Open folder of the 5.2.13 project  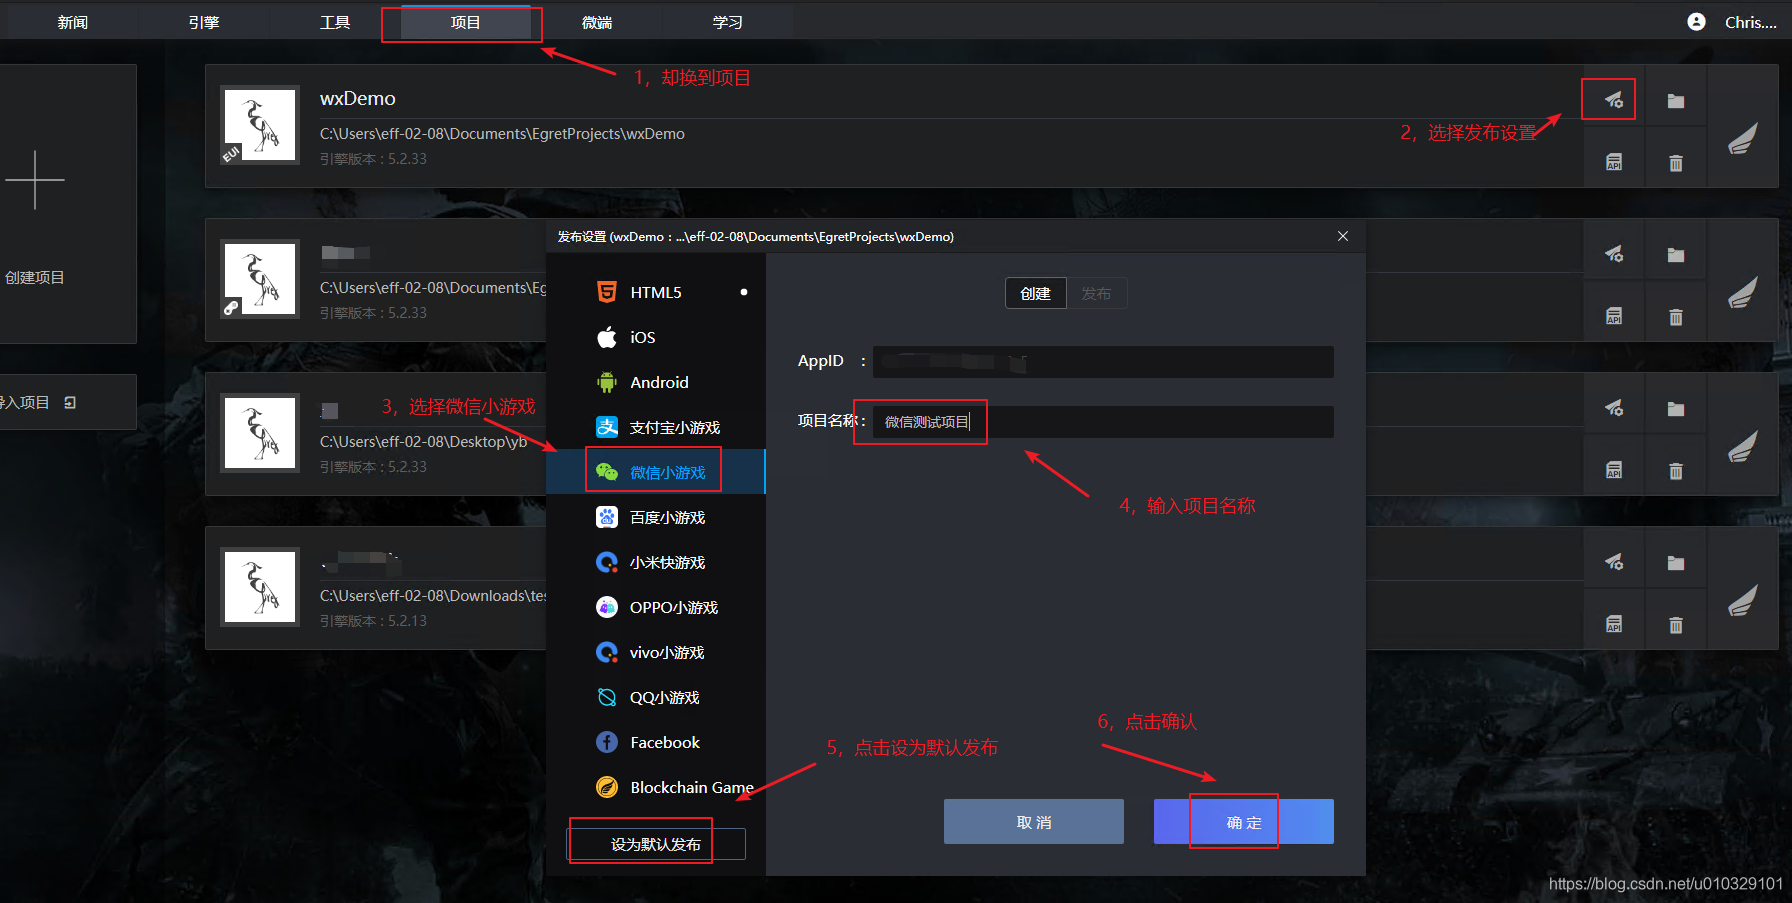[1676, 562]
